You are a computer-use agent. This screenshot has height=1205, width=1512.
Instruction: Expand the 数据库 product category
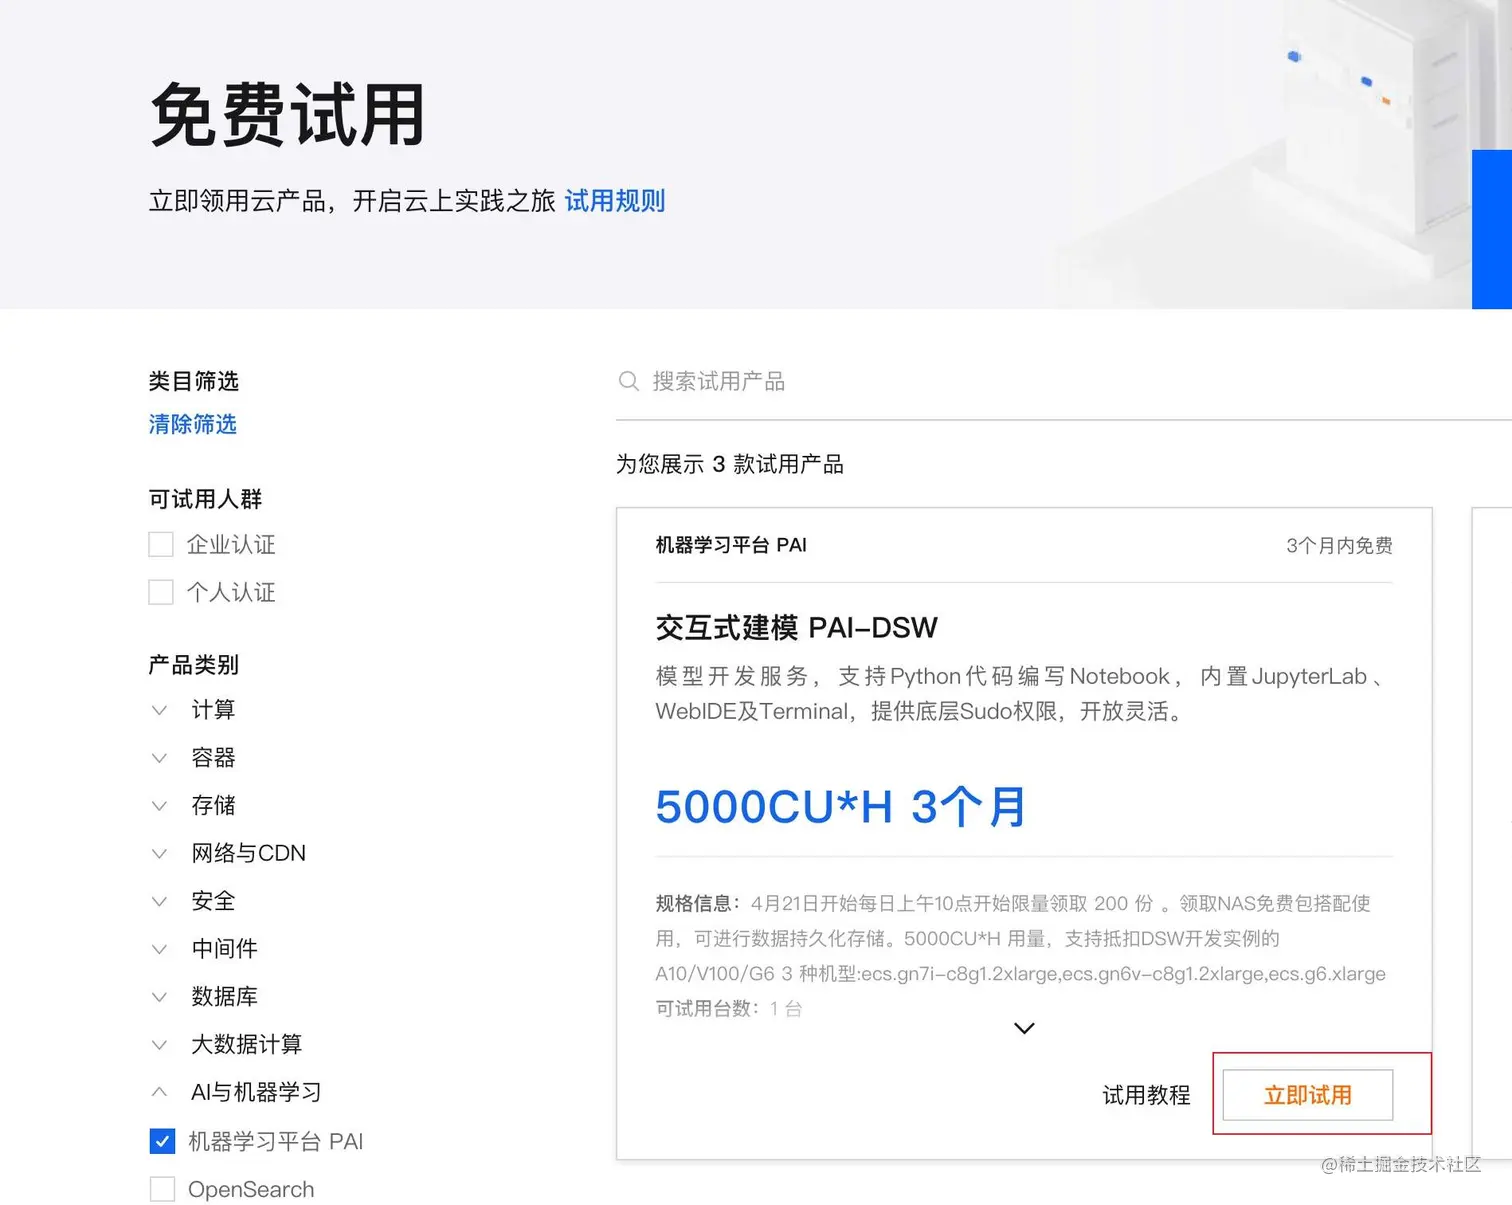pyautogui.click(x=160, y=997)
